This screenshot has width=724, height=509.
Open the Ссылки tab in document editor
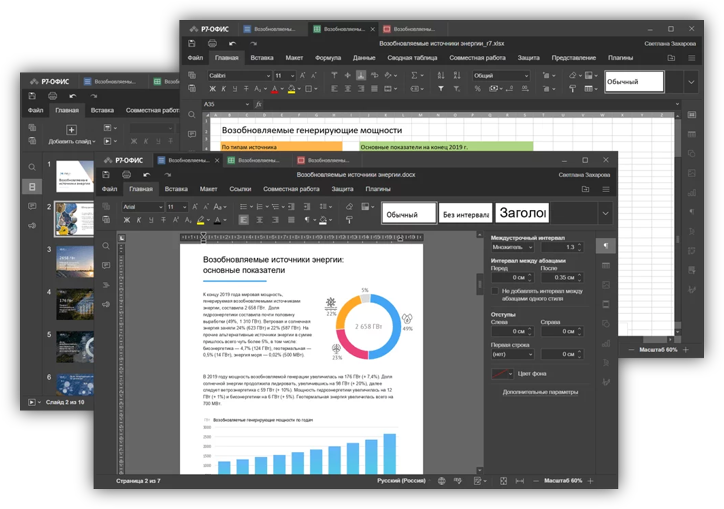240,189
